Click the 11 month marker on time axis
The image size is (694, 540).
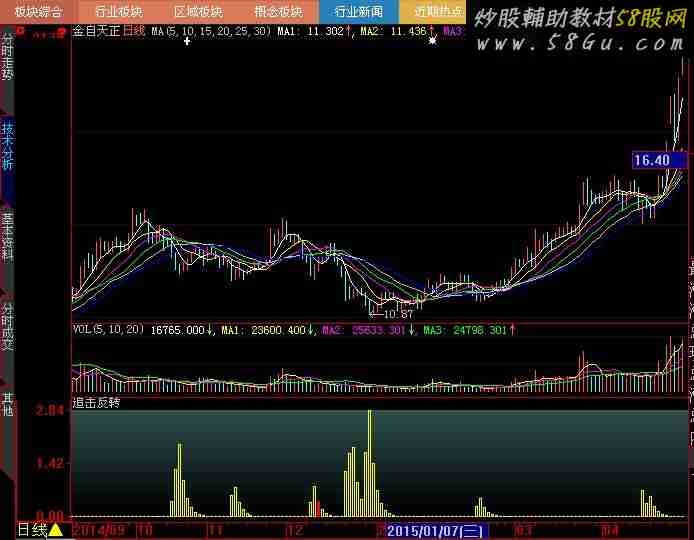(x=215, y=530)
